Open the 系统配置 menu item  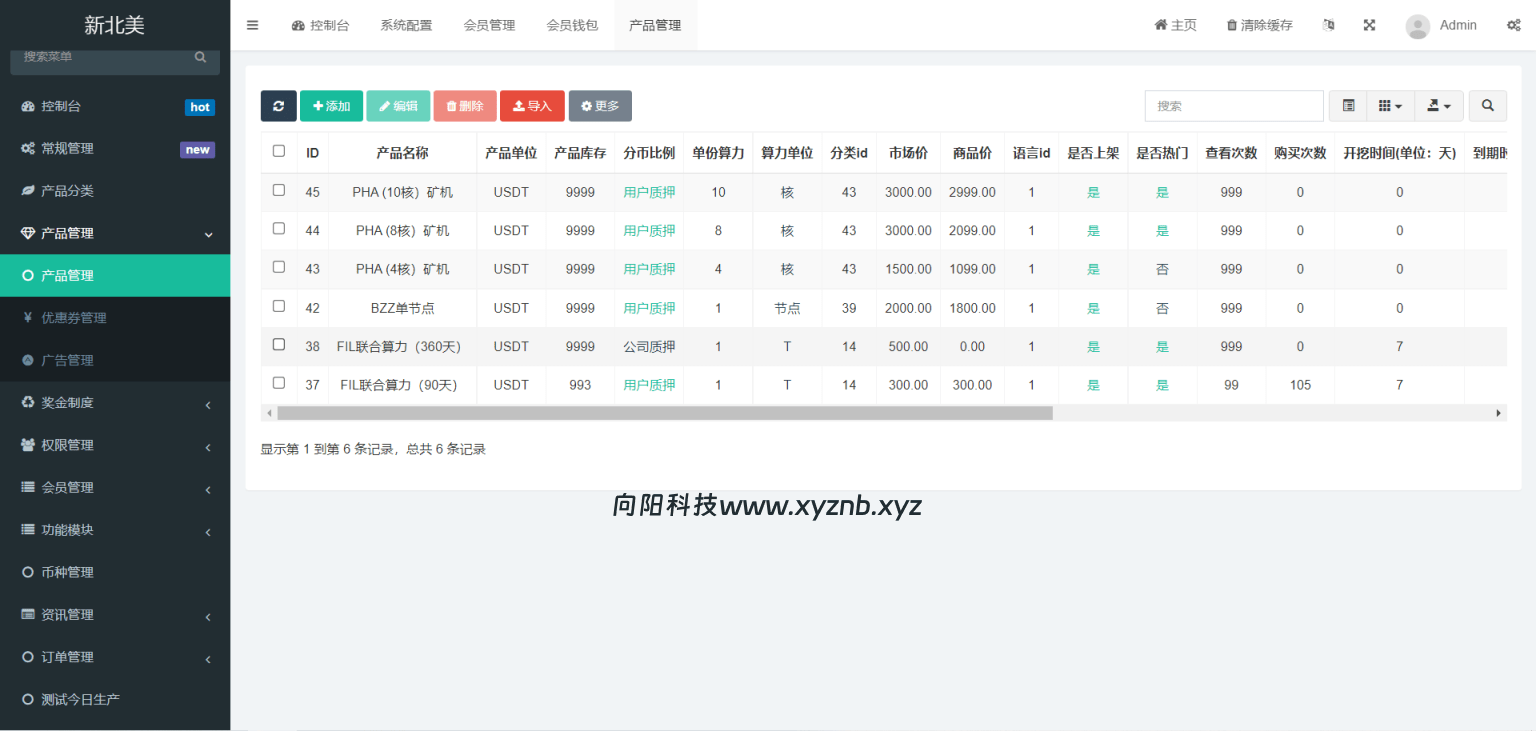click(406, 25)
